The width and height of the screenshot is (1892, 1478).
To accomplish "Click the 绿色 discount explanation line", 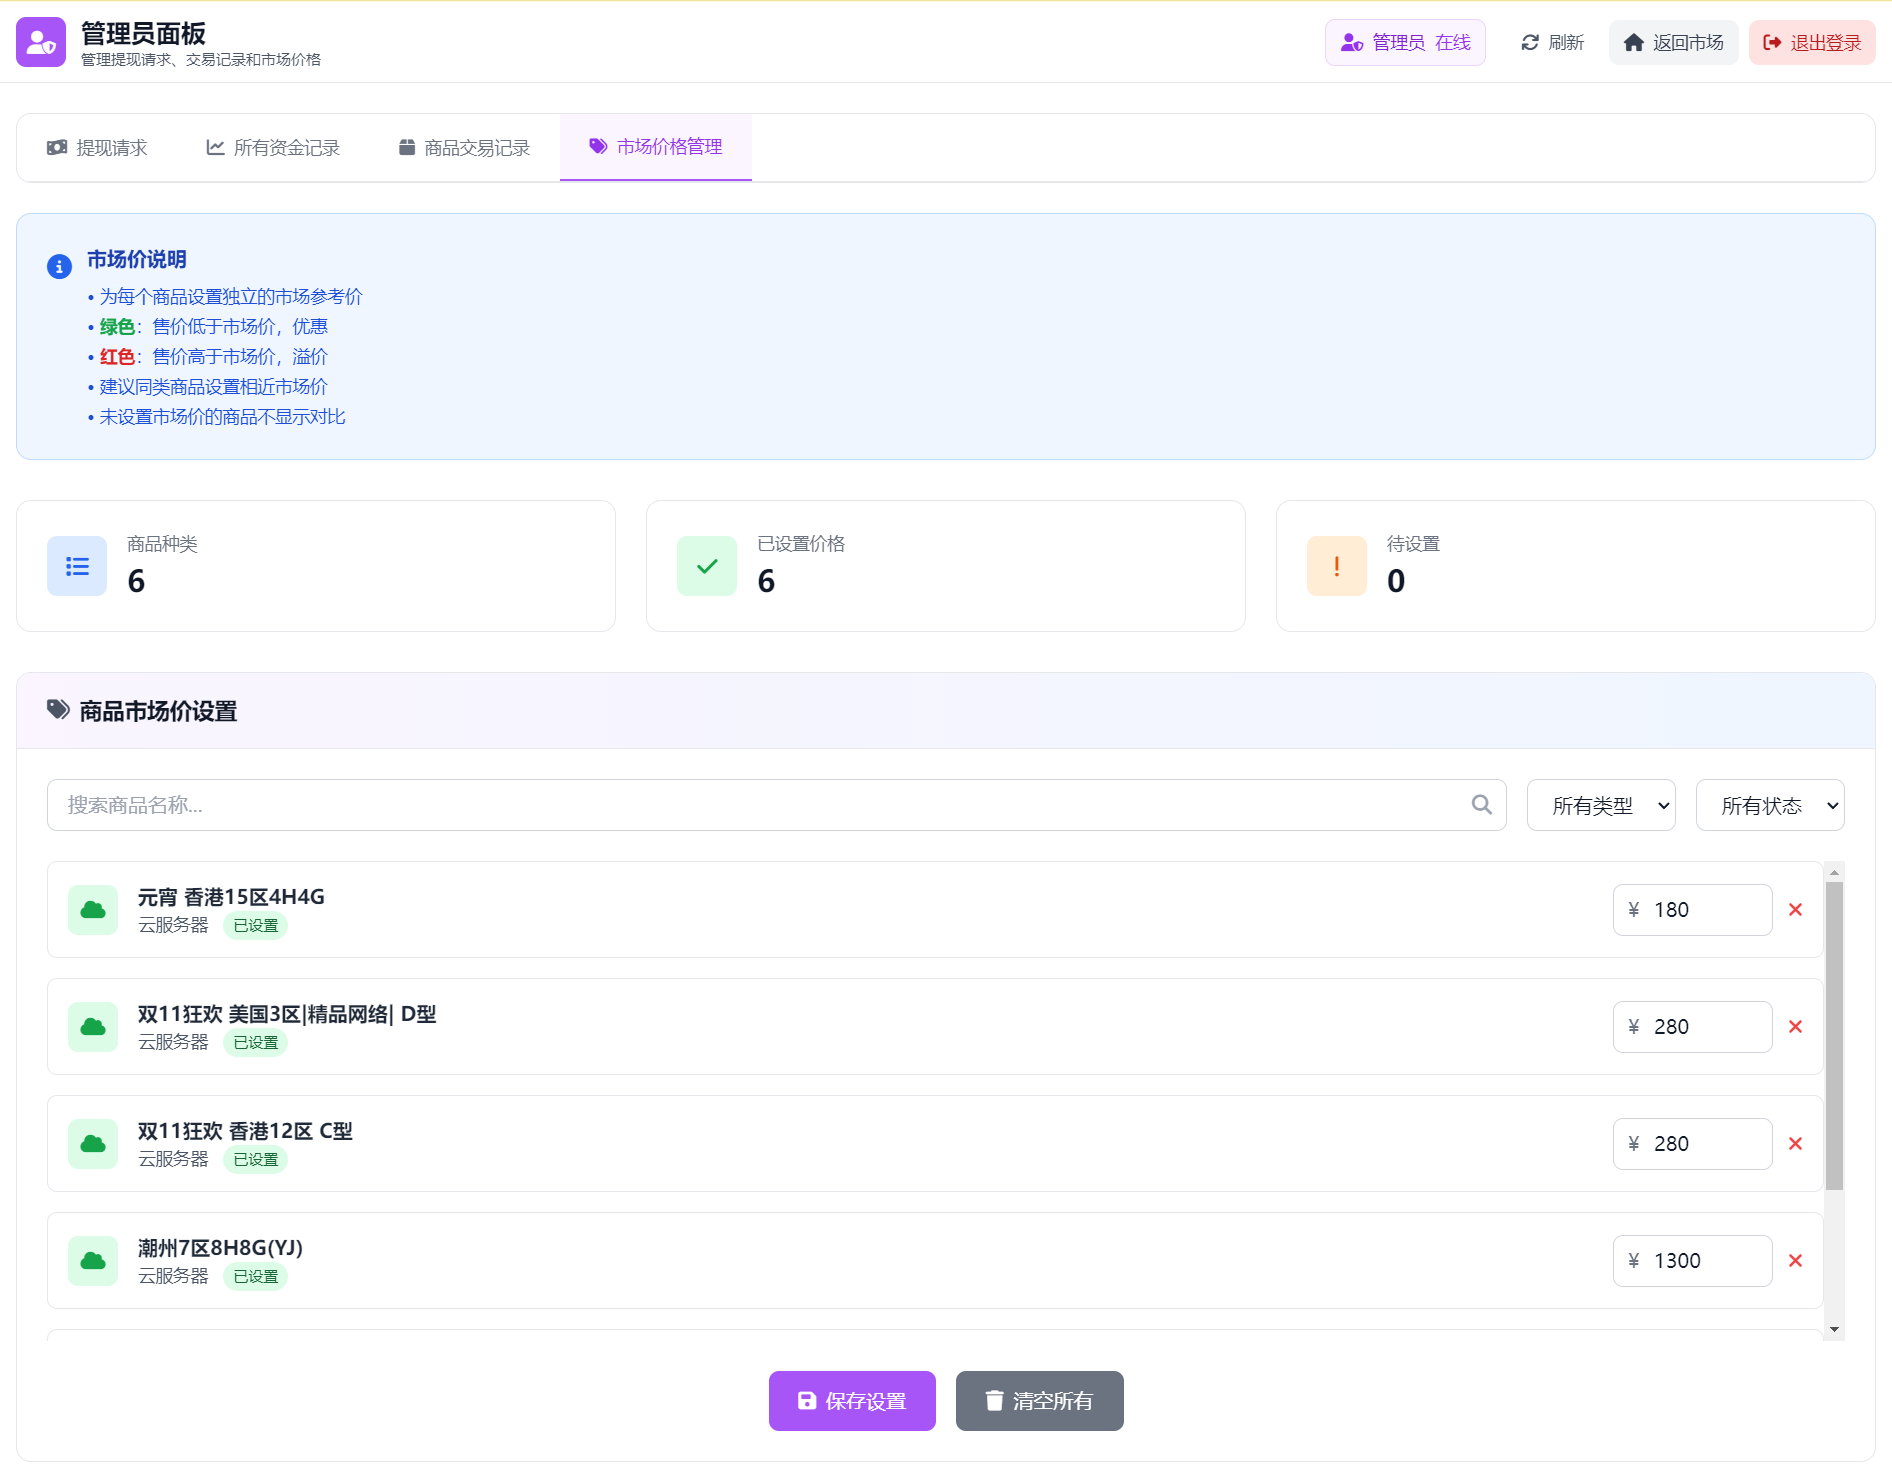I will [x=208, y=327].
